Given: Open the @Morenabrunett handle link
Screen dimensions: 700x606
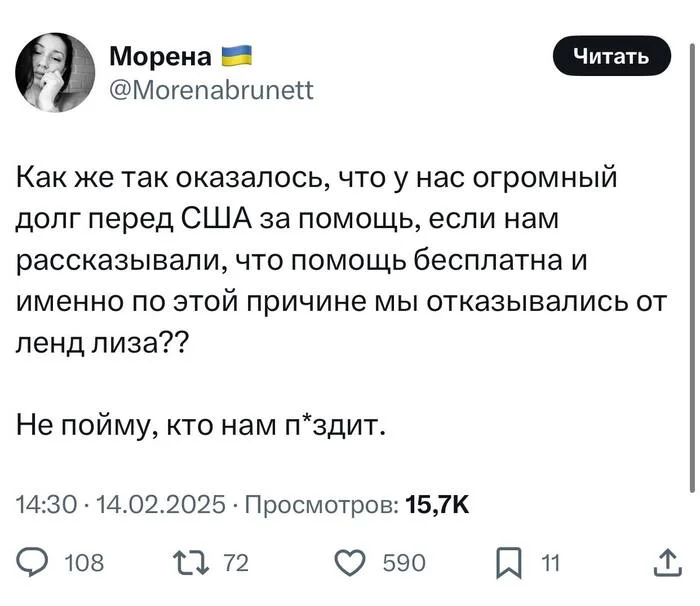Looking at the screenshot, I should 211,90.
